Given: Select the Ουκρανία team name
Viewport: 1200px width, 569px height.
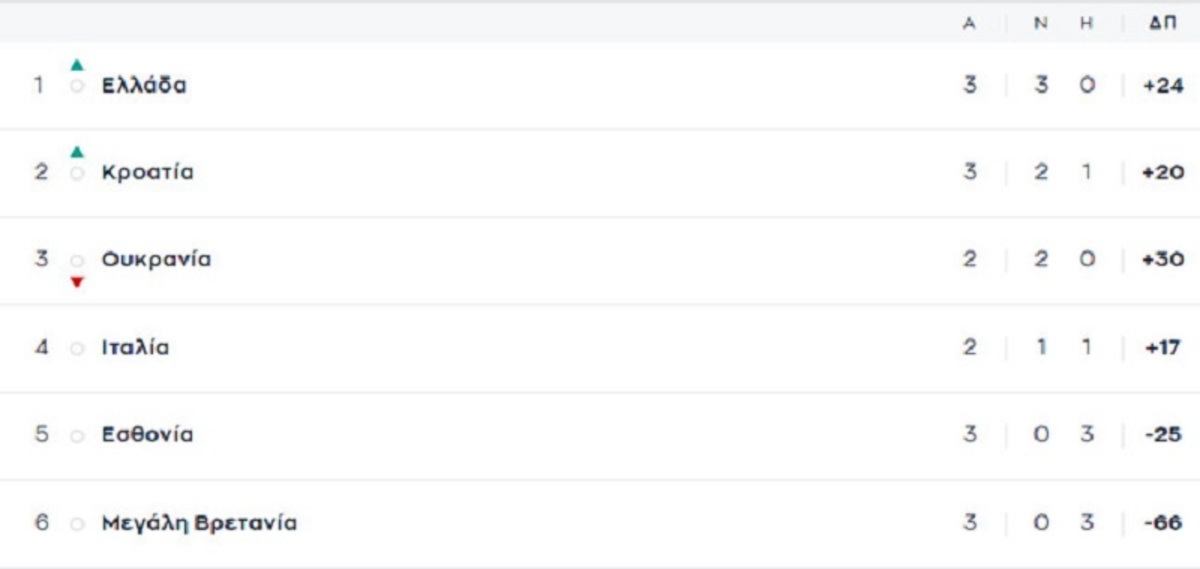Looking at the screenshot, I should [x=156, y=260].
